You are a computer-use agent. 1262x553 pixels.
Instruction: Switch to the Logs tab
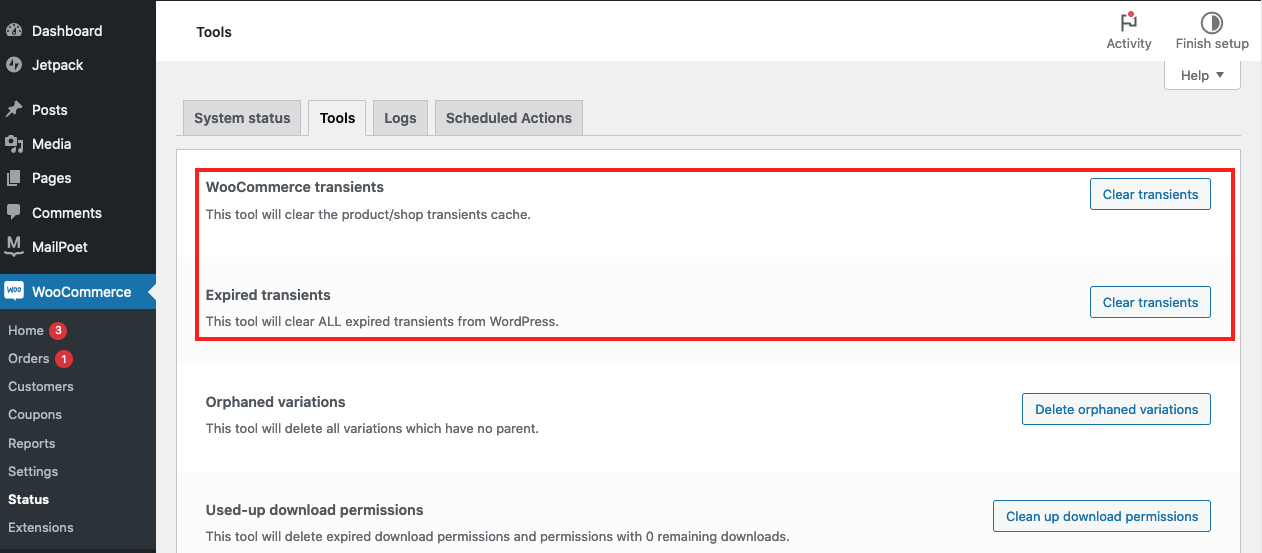400,118
